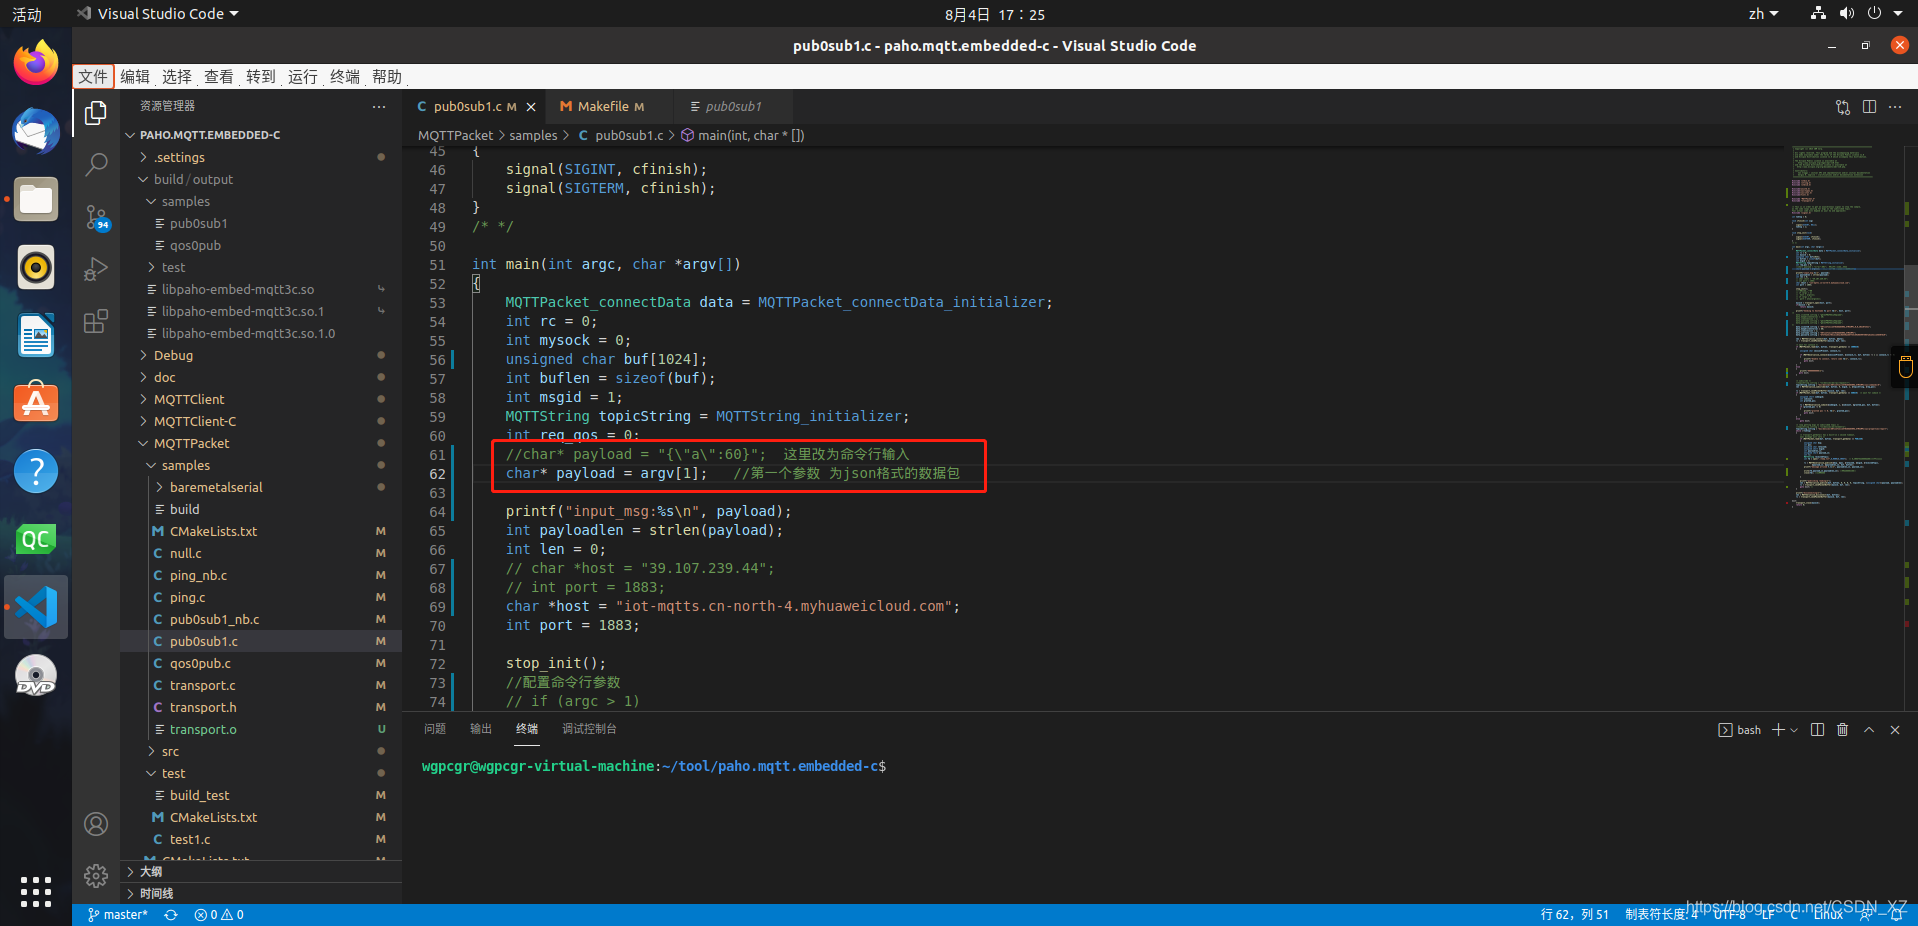Viewport: 1918px width, 926px height.
Task: Split the editor to the right
Action: click(1869, 107)
